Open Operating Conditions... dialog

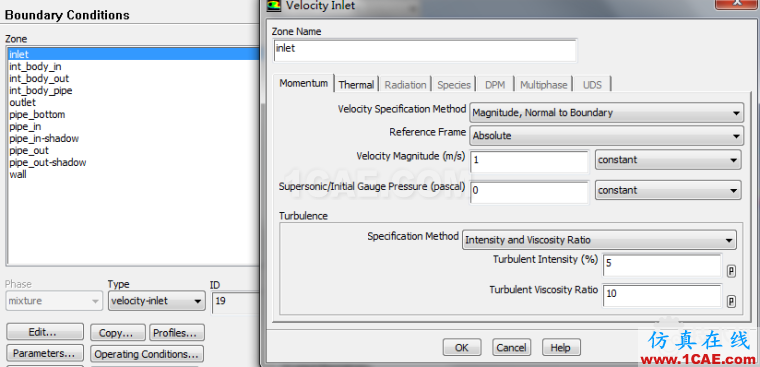[147, 354]
